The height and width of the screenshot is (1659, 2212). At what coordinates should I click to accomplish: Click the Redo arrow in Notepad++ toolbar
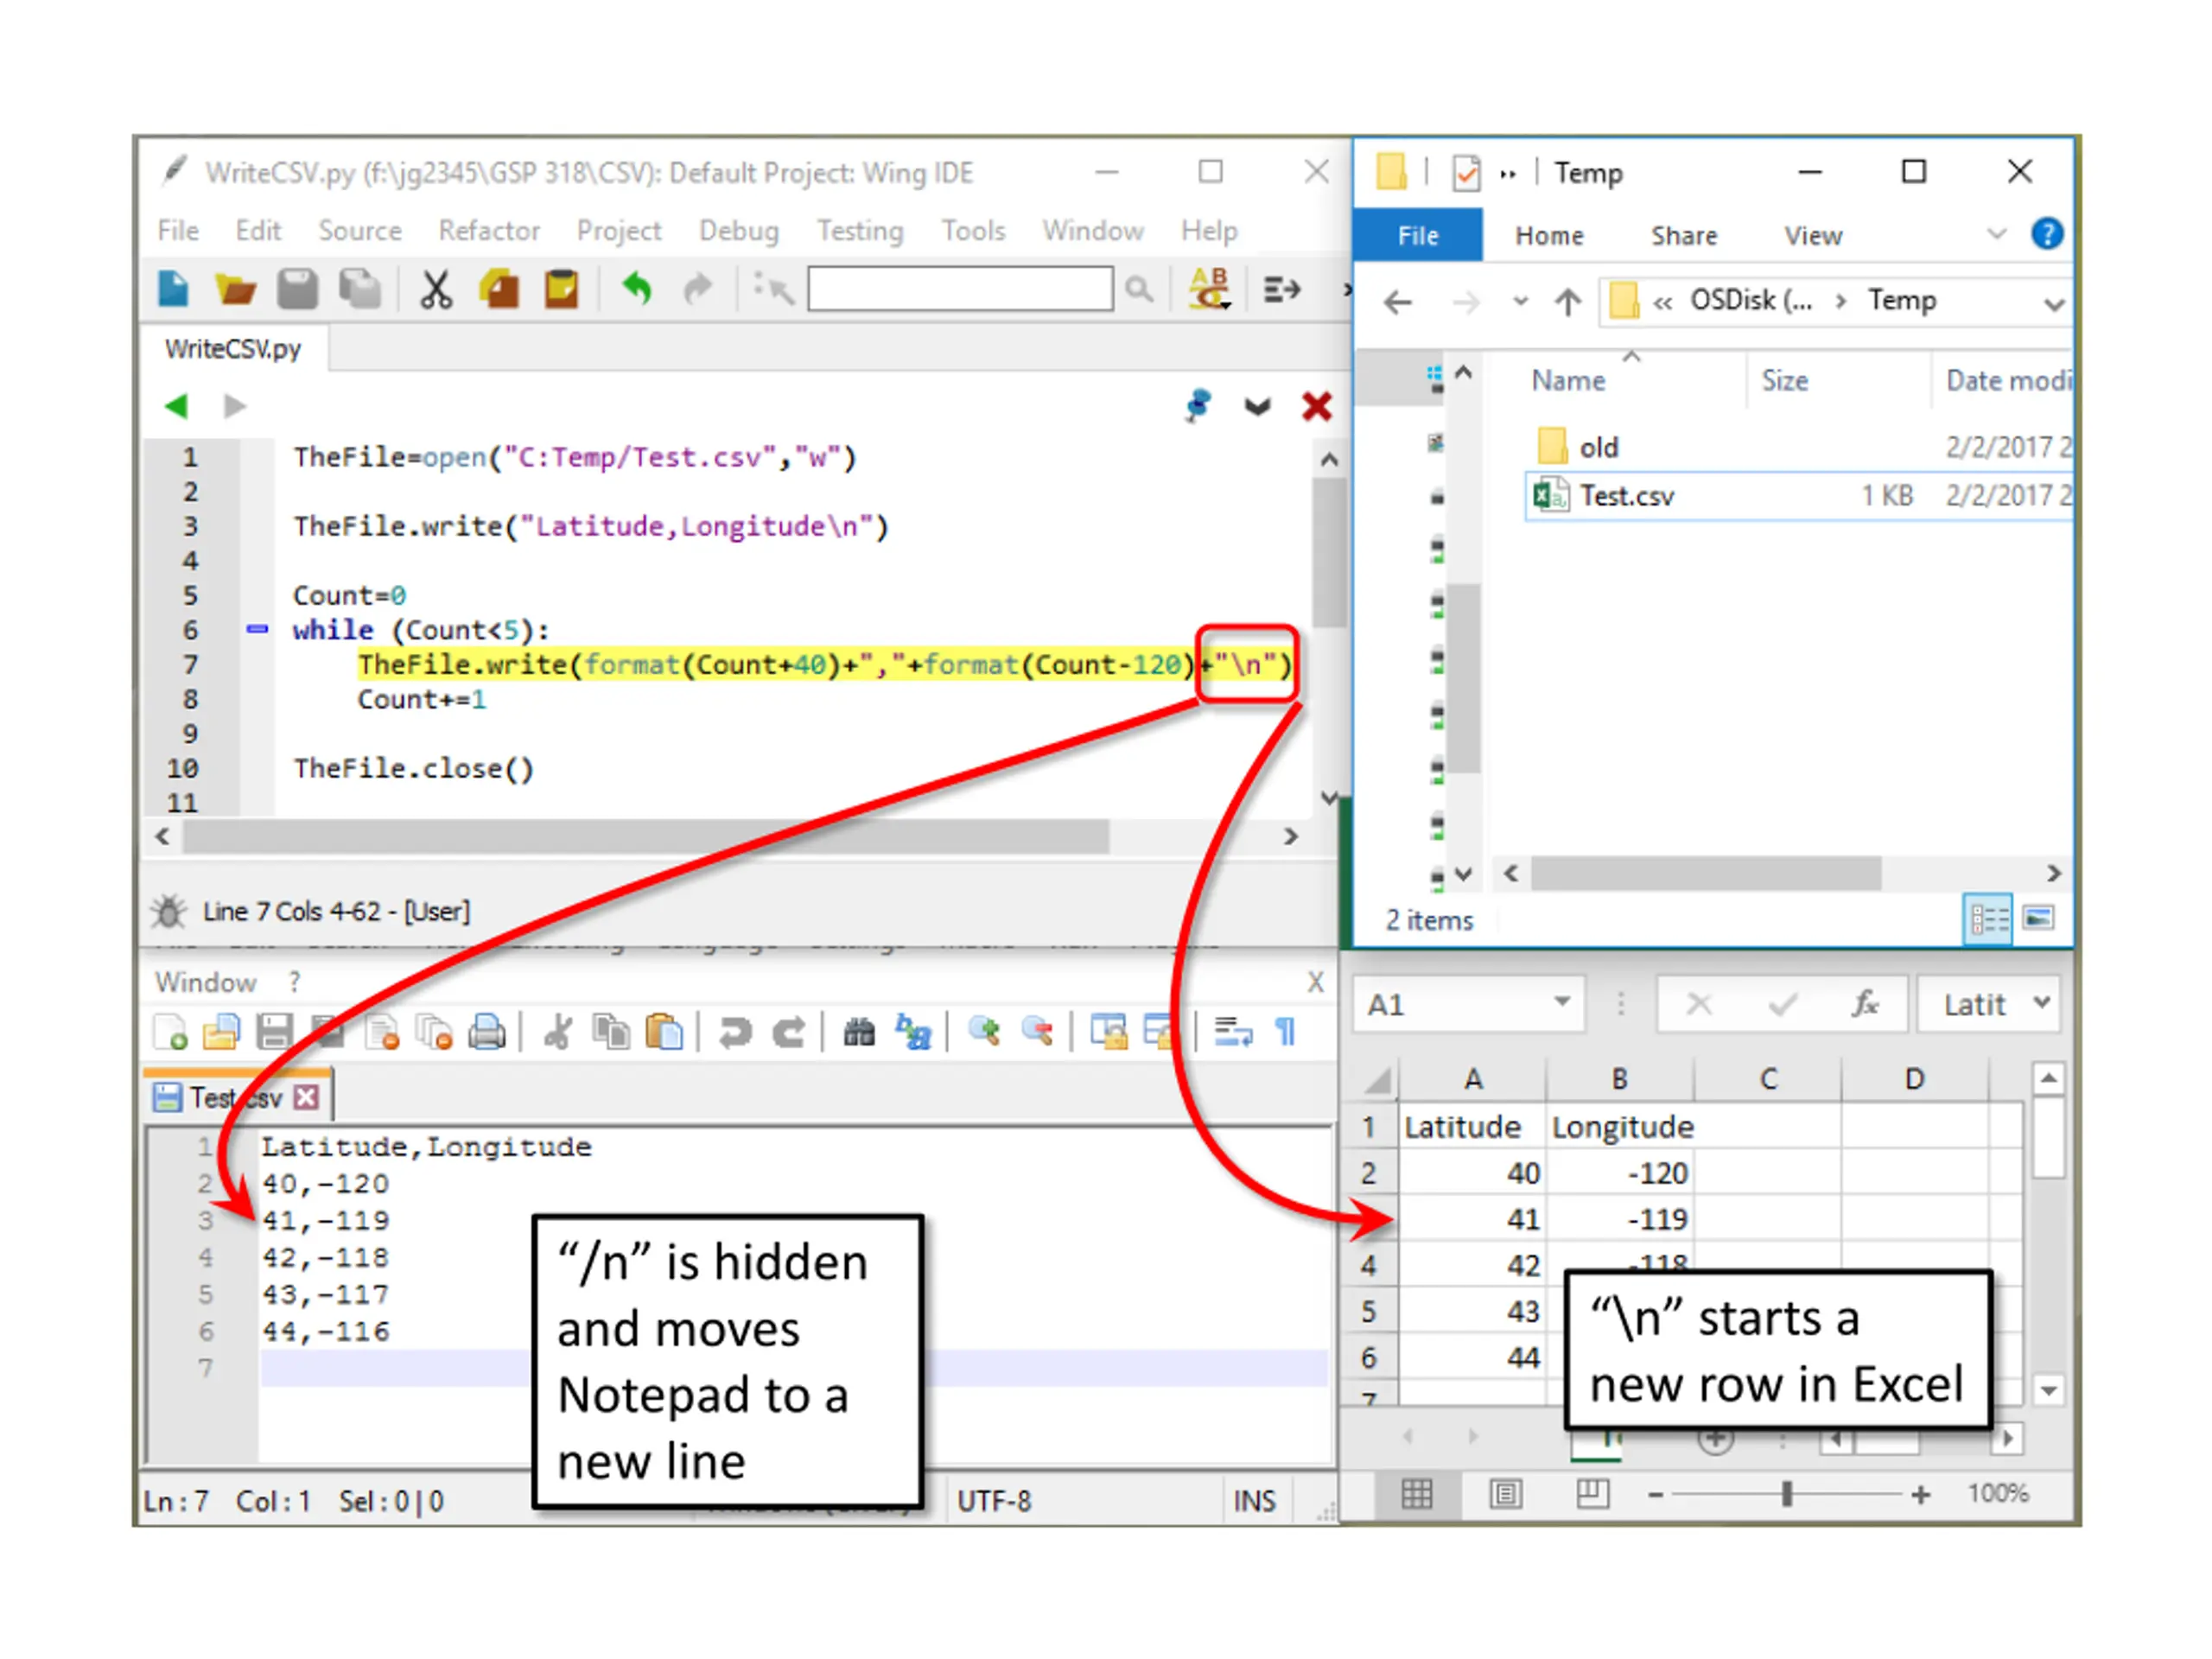[x=789, y=1032]
